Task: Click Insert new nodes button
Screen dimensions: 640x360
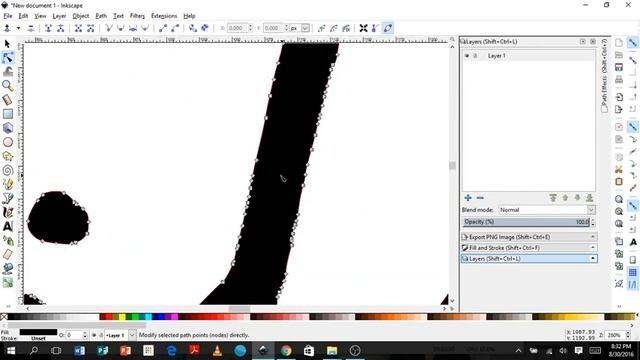Action: [7, 28]
